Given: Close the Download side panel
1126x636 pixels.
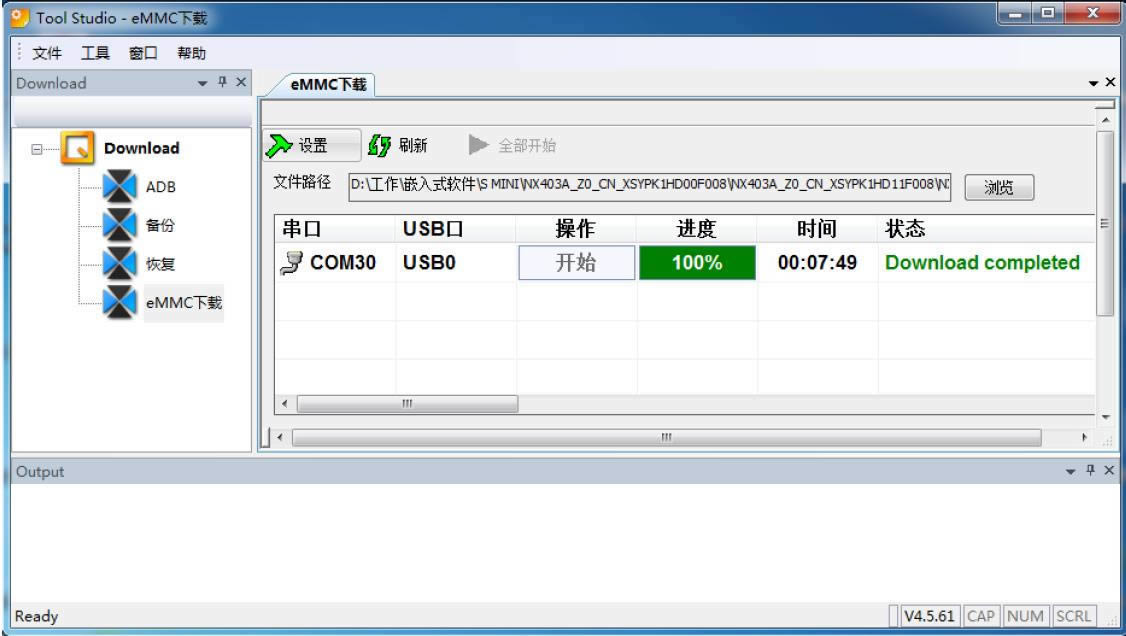Looking at the screenshot, I should (x=241, y=84).
